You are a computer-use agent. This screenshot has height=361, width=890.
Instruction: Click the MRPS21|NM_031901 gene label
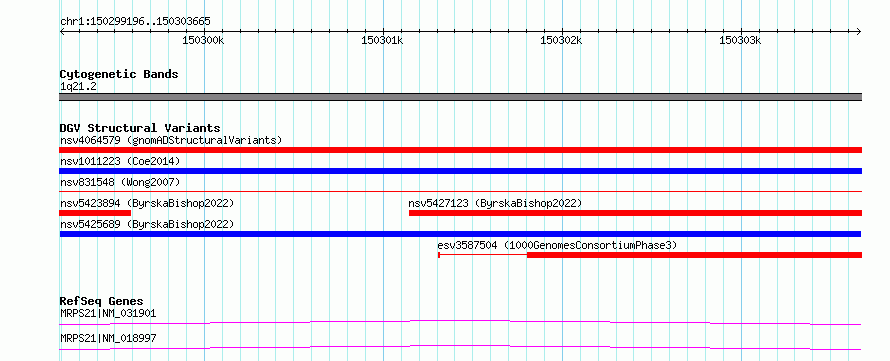pos(108,313)
